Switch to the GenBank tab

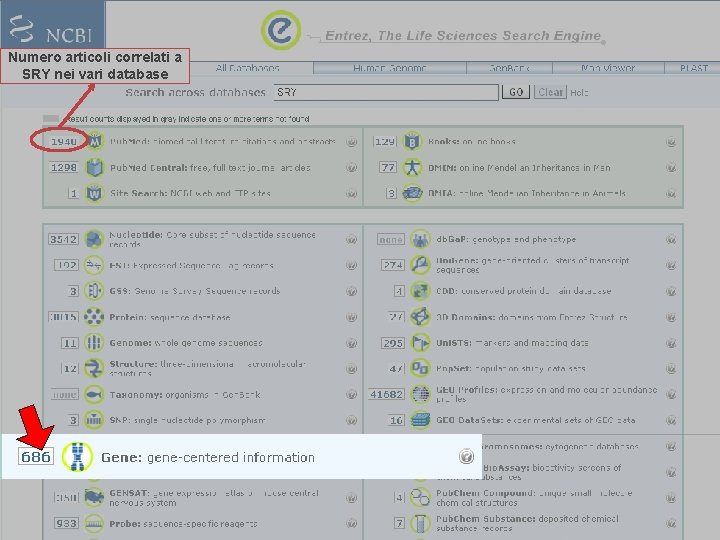509,68
